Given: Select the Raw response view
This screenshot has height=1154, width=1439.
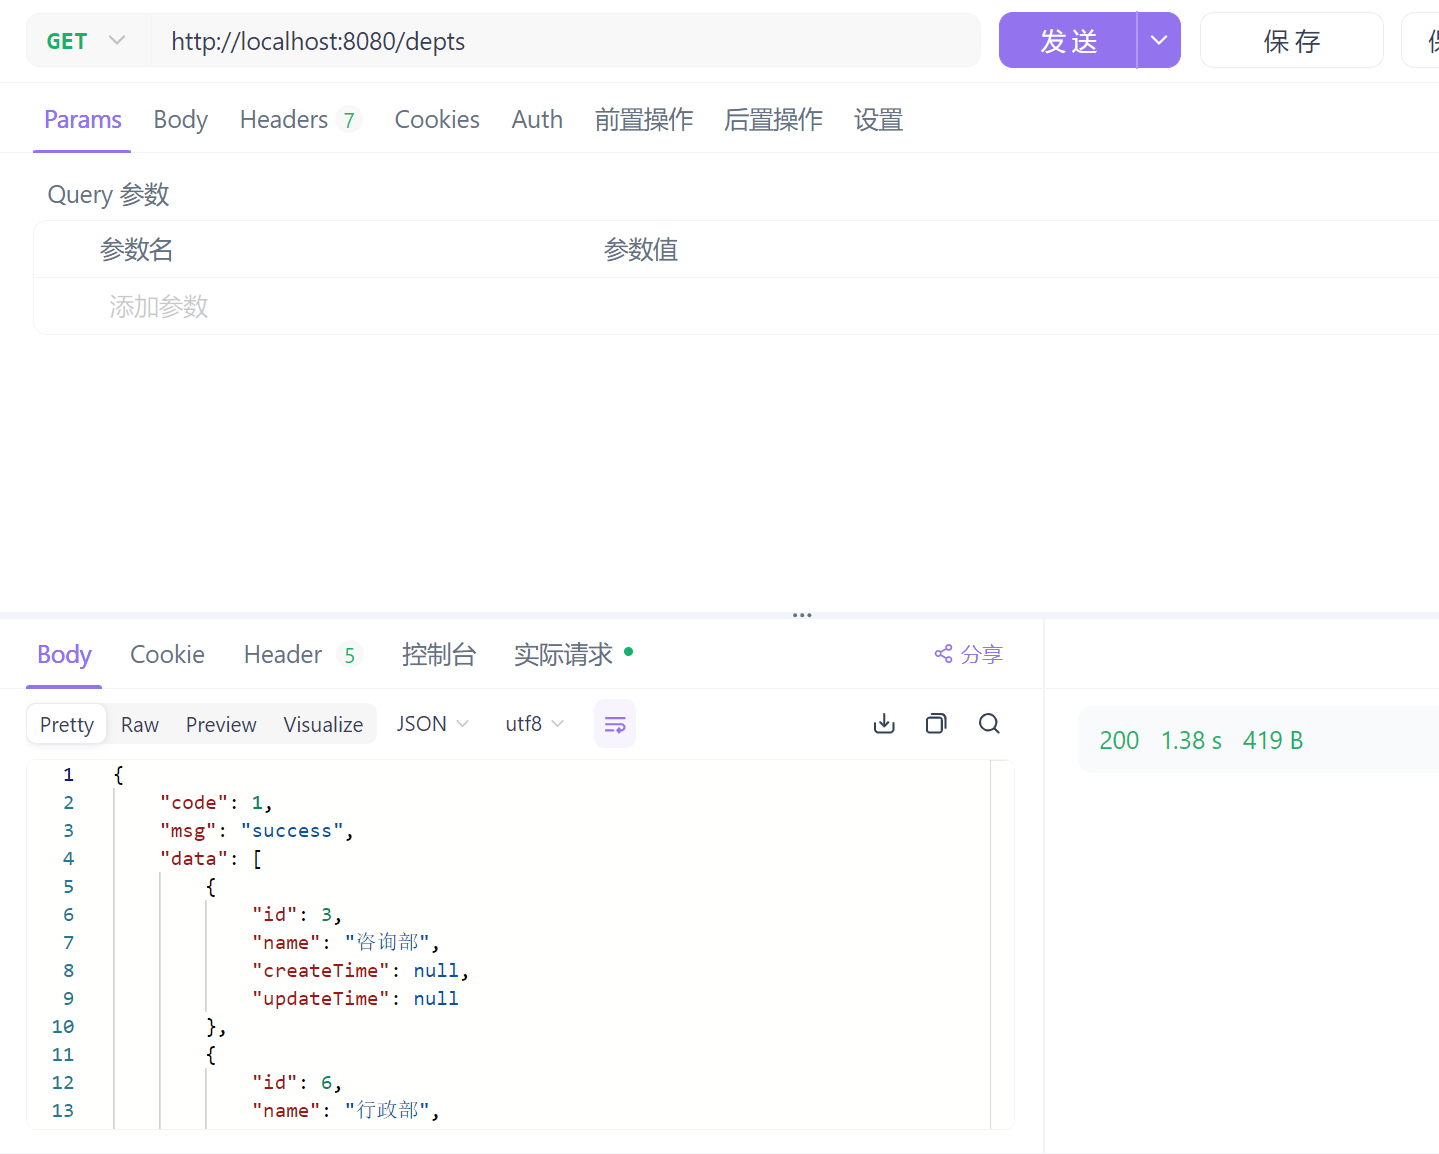Looking at the screenshot, I should pyautogui.click(x=140, y=725).
